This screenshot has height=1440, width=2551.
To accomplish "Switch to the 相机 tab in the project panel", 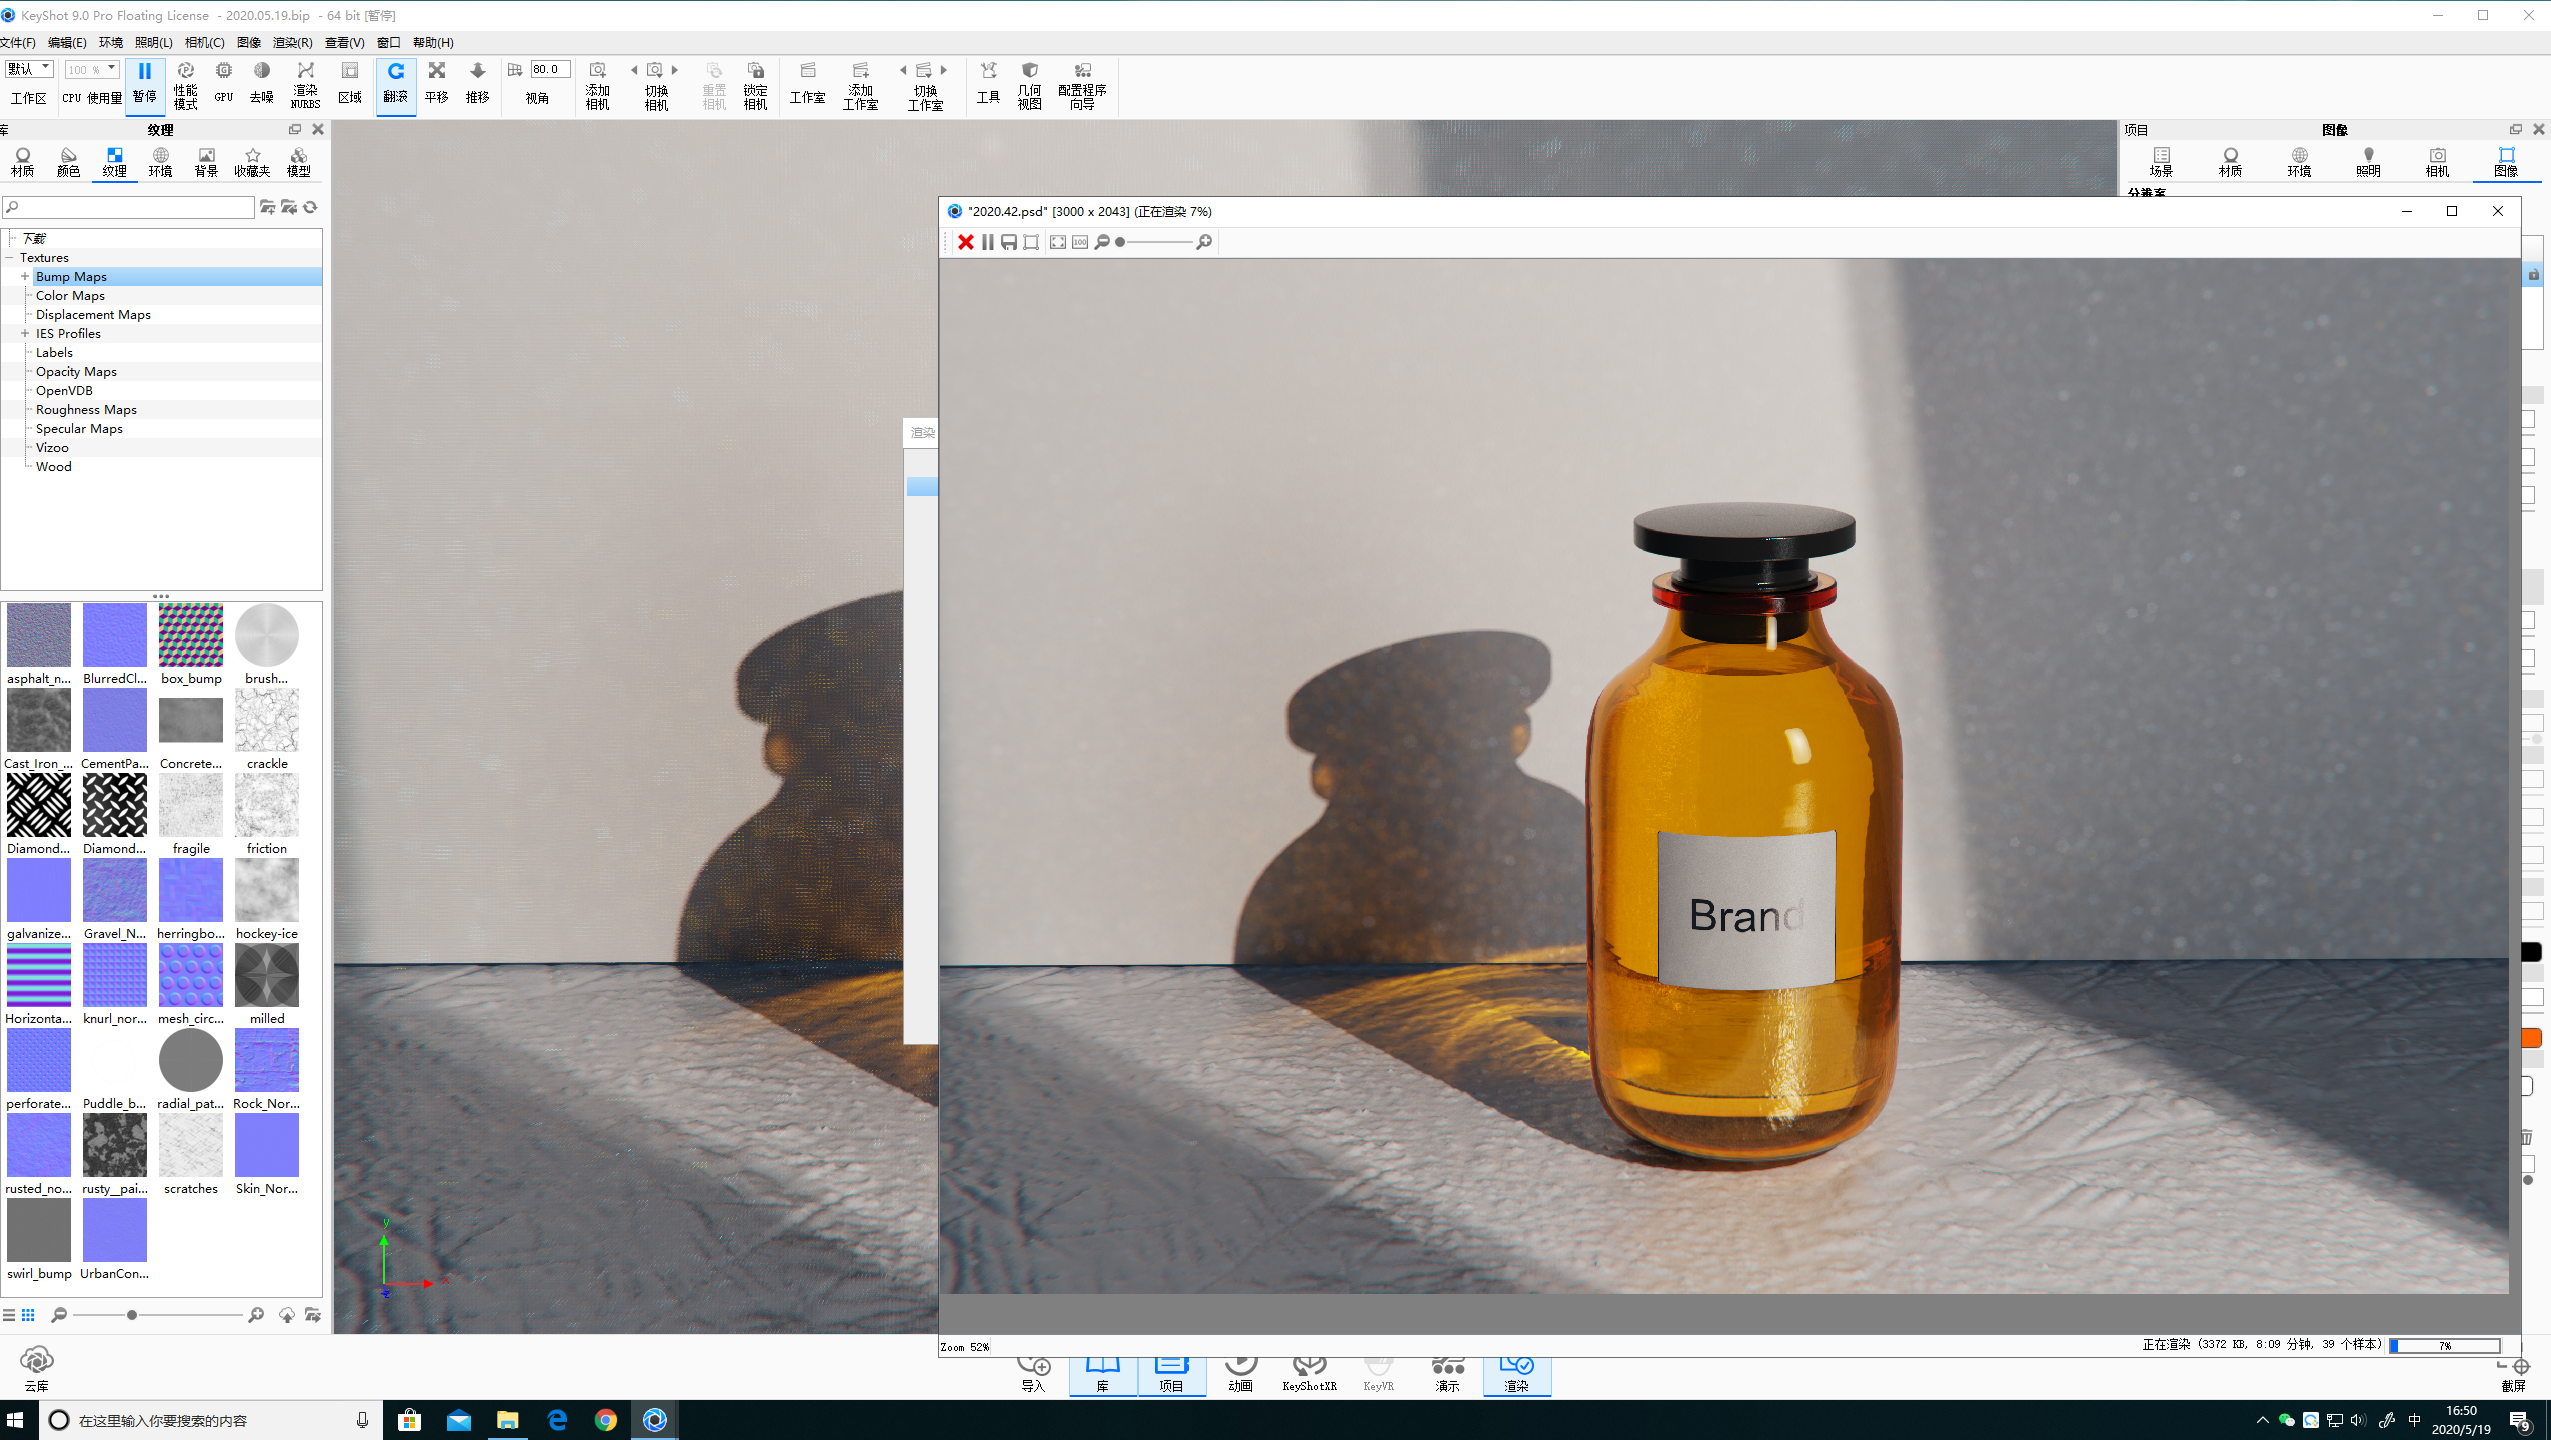I will click(x=2436, y=160).
